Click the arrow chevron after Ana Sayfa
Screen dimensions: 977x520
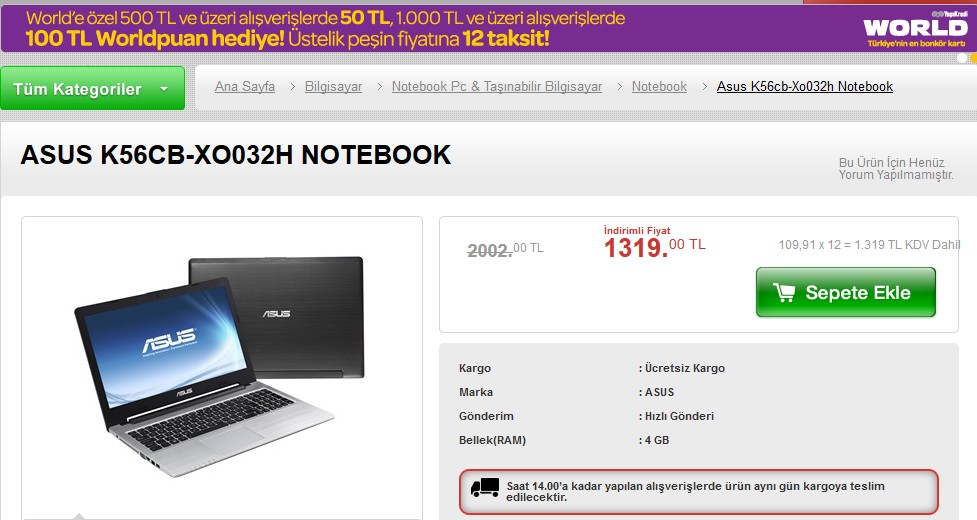[x=292, y=87]
